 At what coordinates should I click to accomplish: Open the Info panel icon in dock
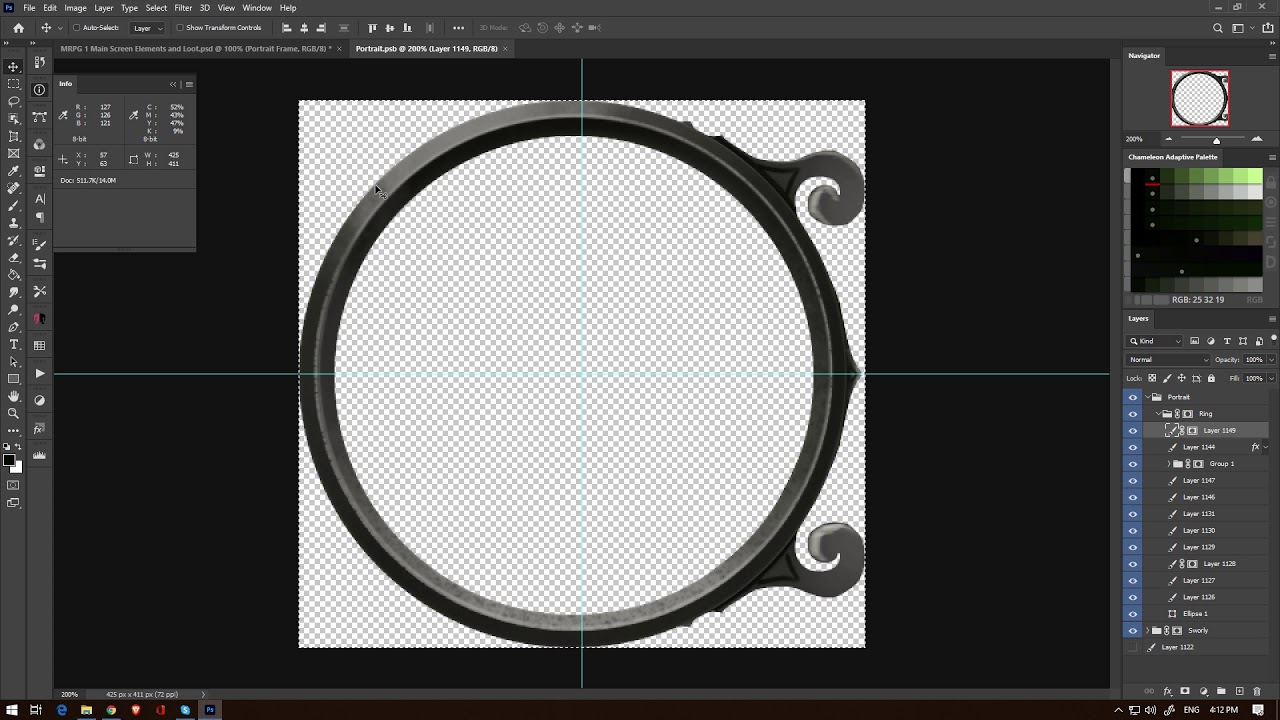(x=40, y=90)
